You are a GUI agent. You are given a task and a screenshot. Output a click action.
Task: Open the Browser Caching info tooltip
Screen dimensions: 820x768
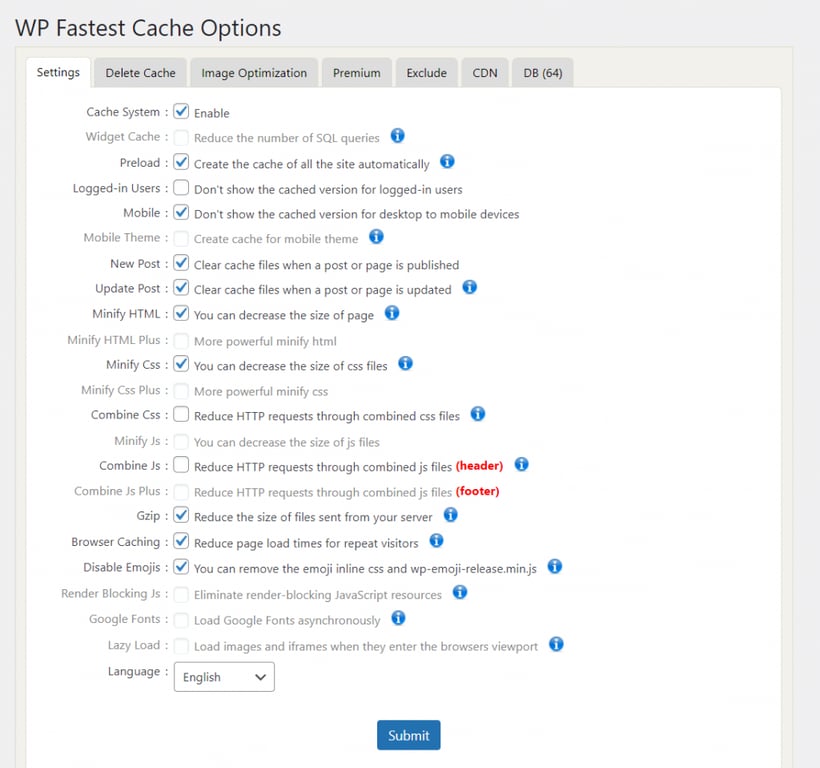pyautogui.click(x=435, y=541)
